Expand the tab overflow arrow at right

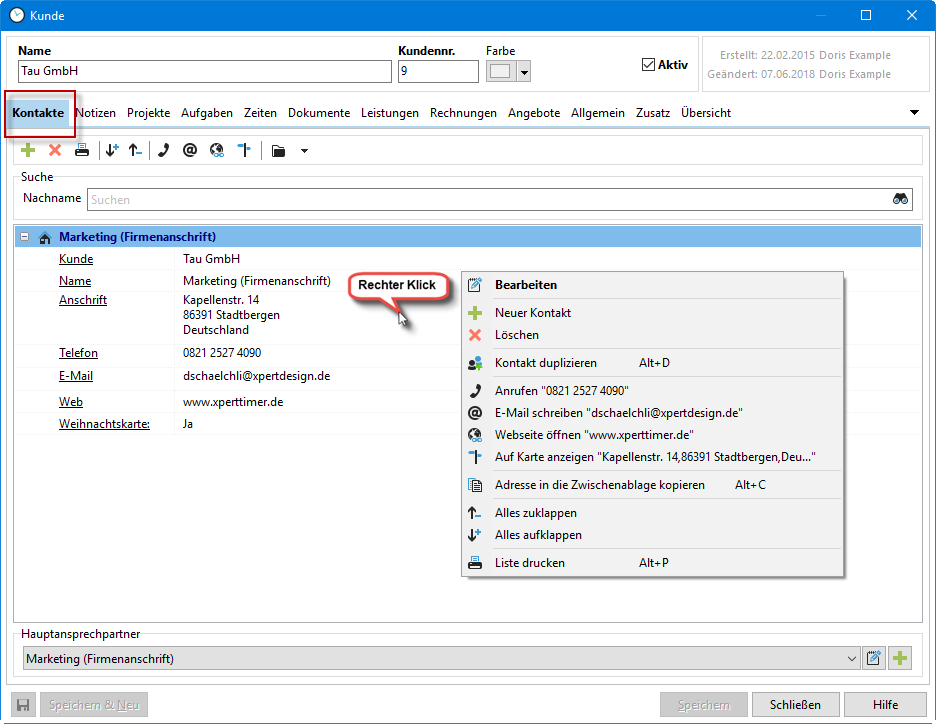pos(914,113)
